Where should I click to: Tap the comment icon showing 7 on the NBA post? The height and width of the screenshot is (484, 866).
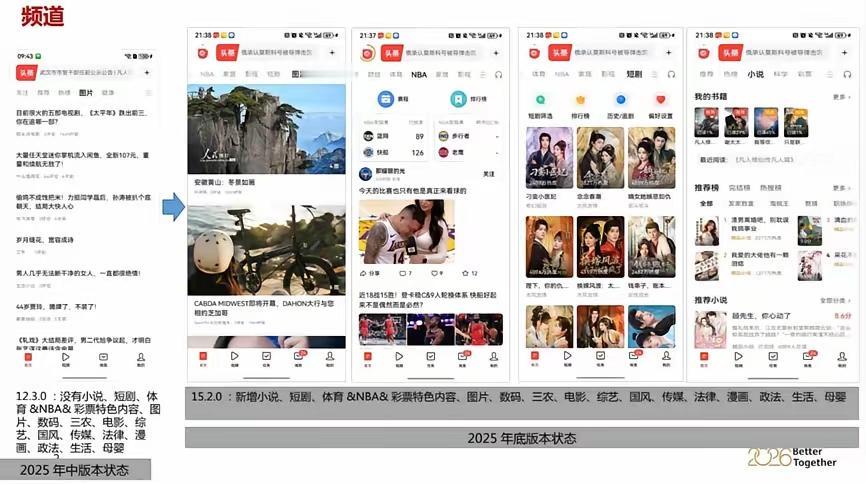click(x=402, y=273)
